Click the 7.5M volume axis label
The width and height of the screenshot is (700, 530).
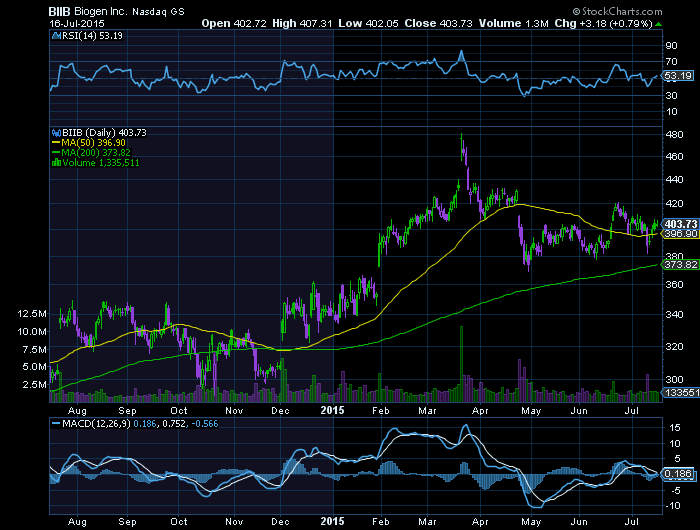pos(35,350)
